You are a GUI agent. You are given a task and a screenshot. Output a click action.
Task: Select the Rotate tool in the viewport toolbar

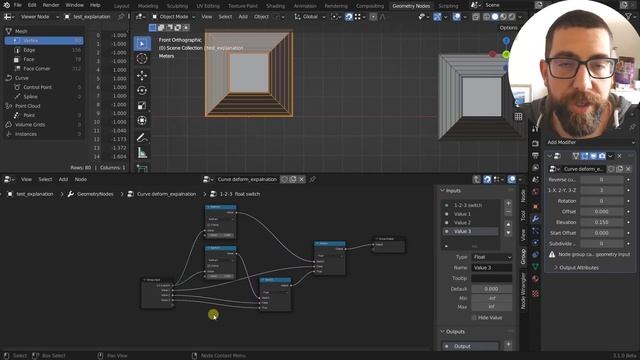click(142, 91)
